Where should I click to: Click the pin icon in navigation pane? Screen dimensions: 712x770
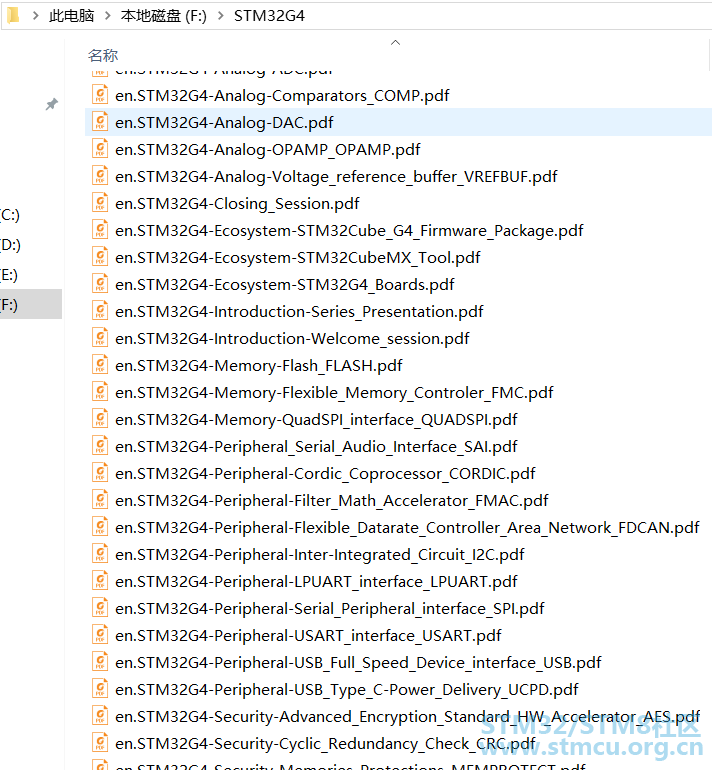pos(52,104)
